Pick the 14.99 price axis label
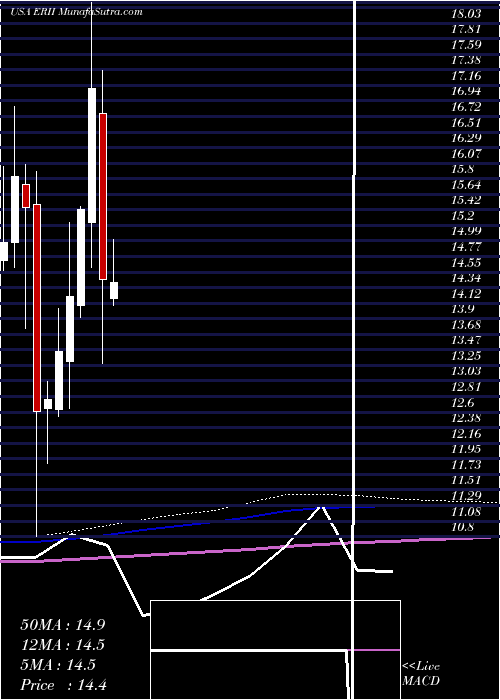 coord(467,231)
